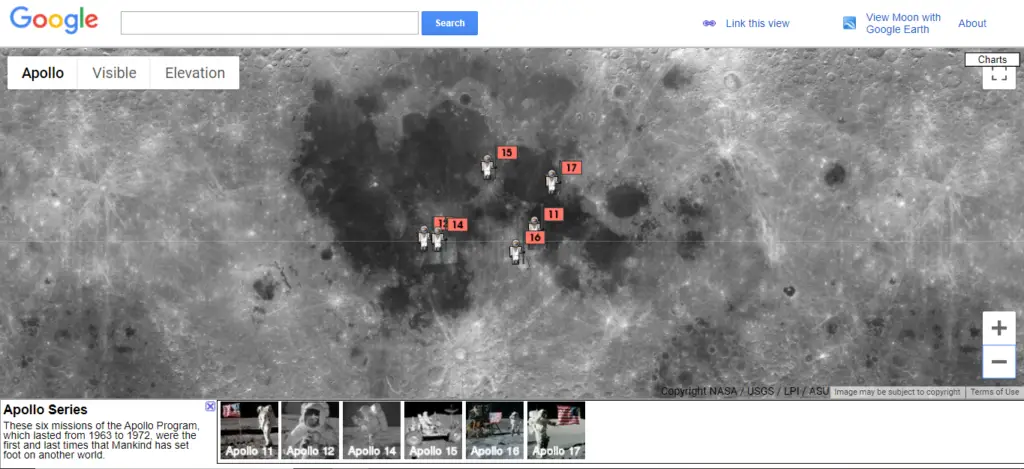Select the Apollo 11 astronaut marker

tap(534, 223)
